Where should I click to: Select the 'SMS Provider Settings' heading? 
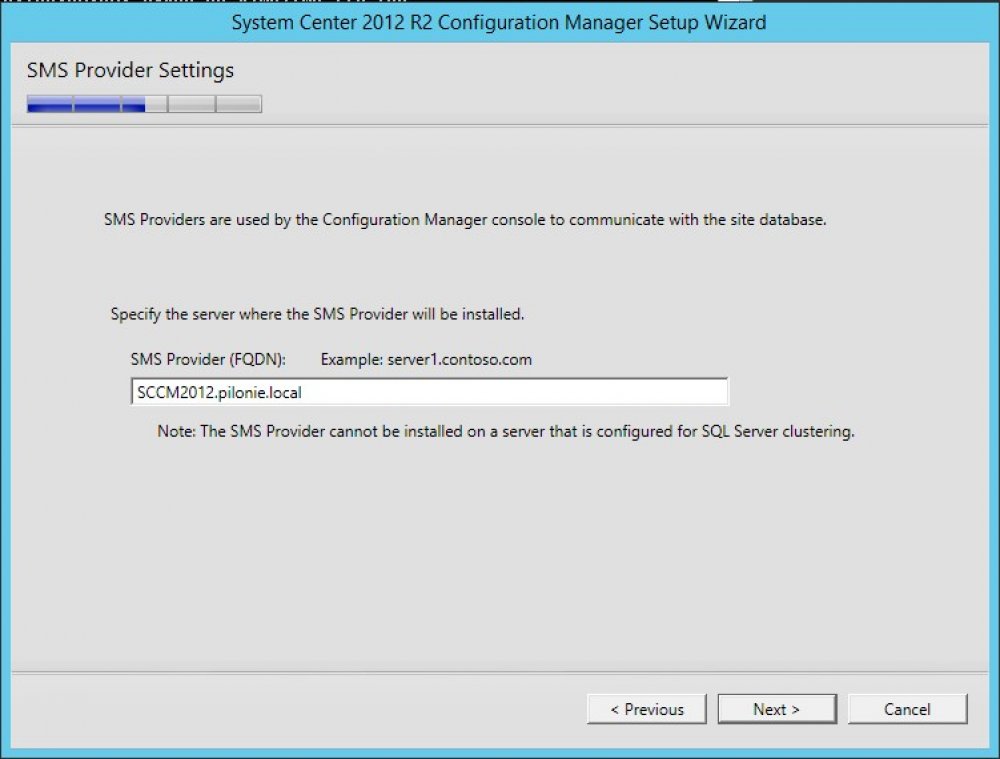130,70
